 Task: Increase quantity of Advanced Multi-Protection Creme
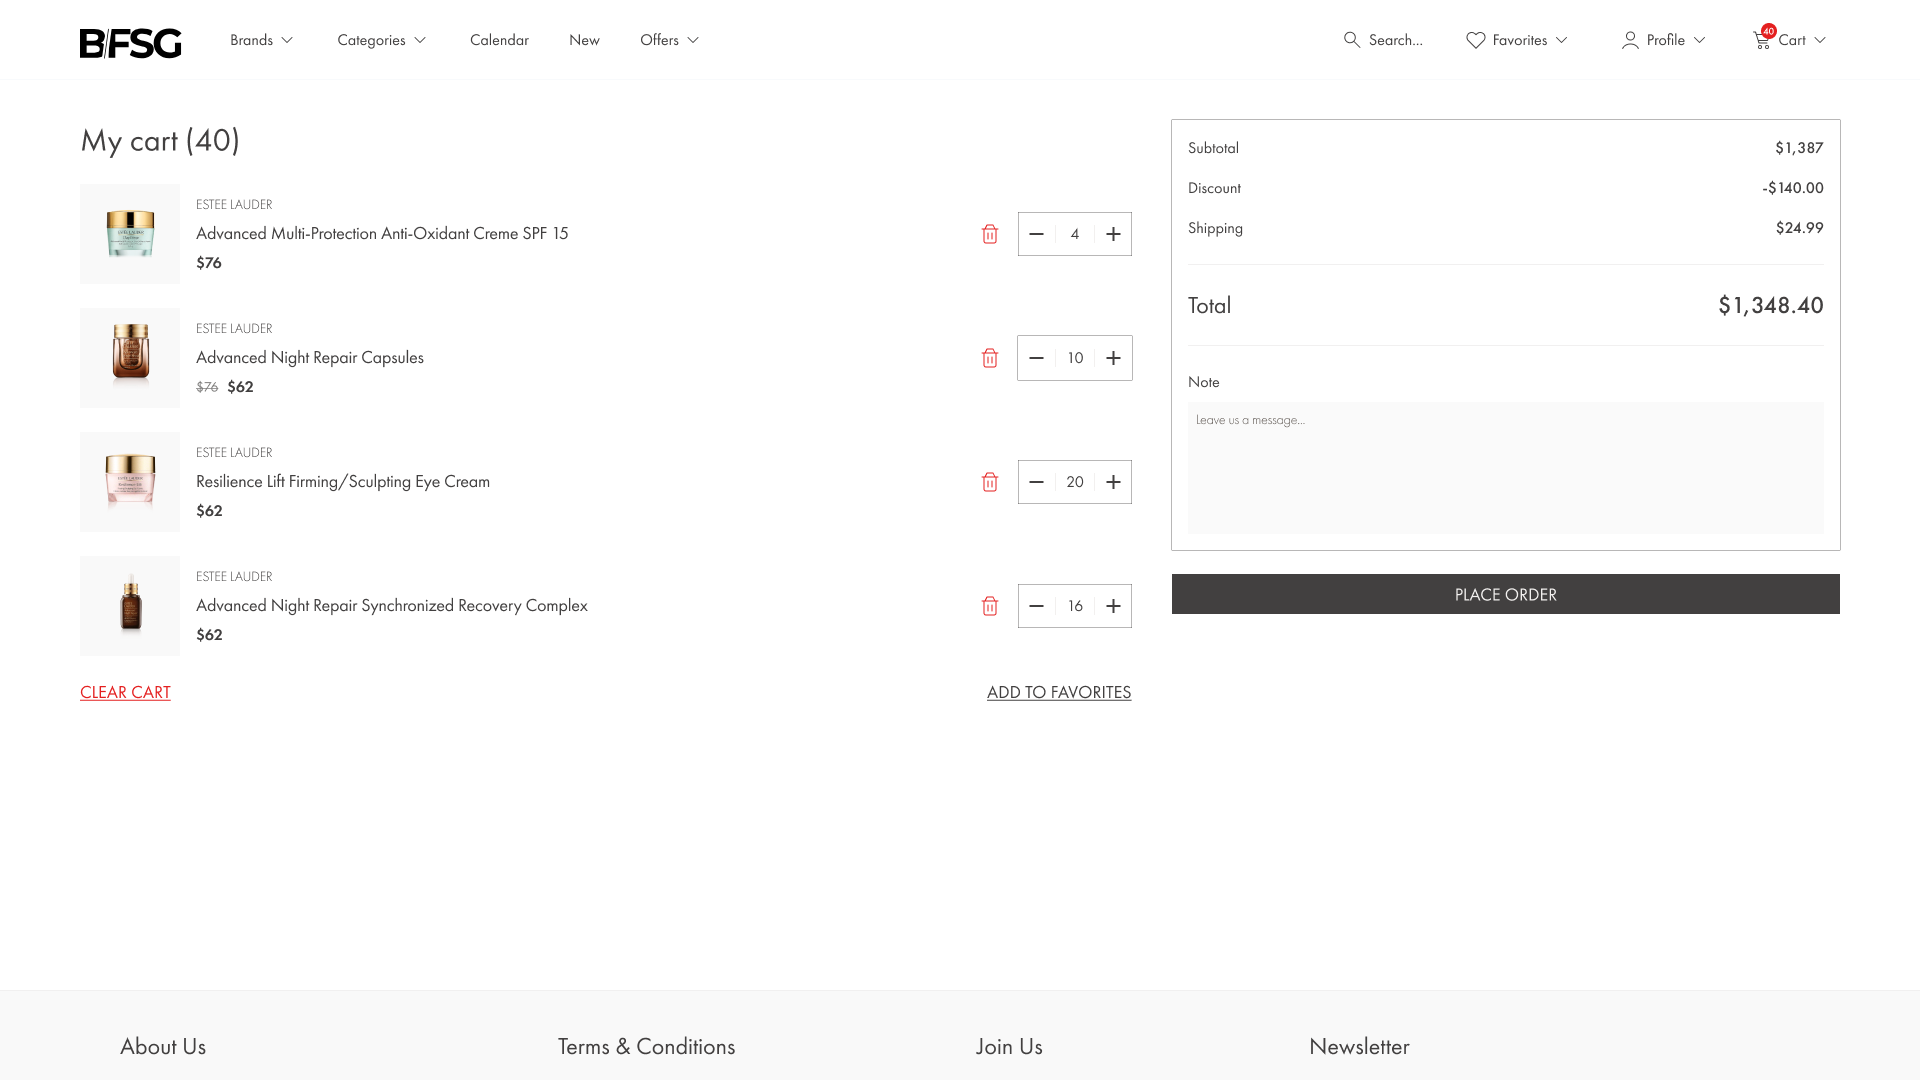[1113, 234]
